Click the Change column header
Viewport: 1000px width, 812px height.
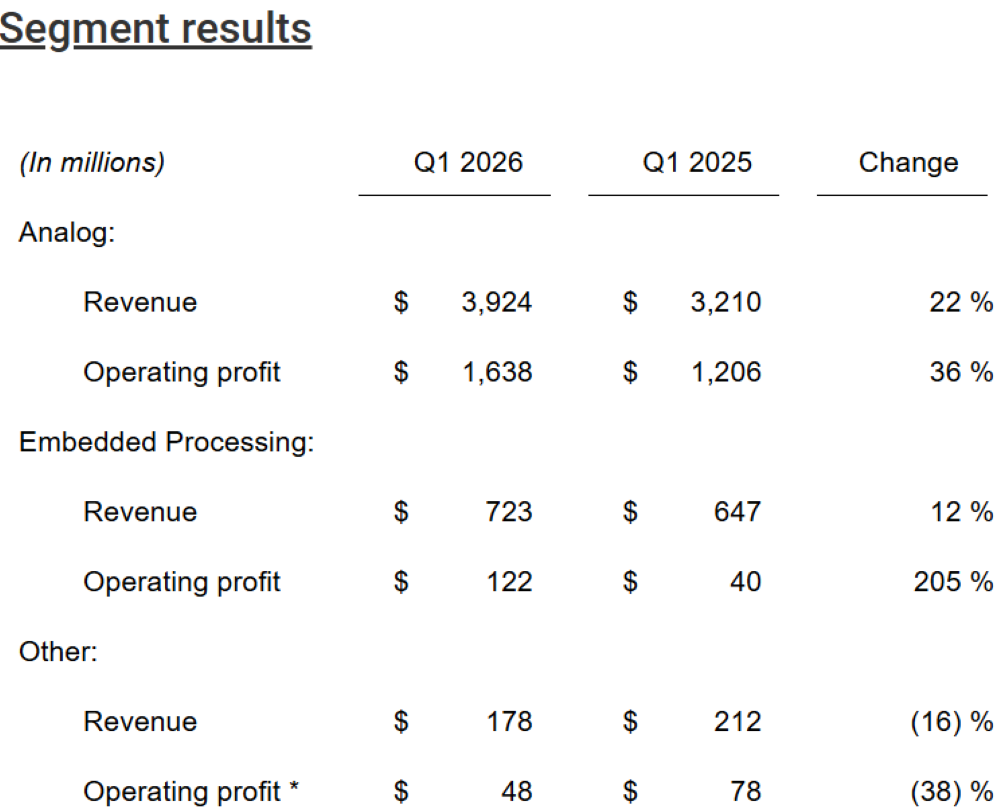click(x=908, y=163)
